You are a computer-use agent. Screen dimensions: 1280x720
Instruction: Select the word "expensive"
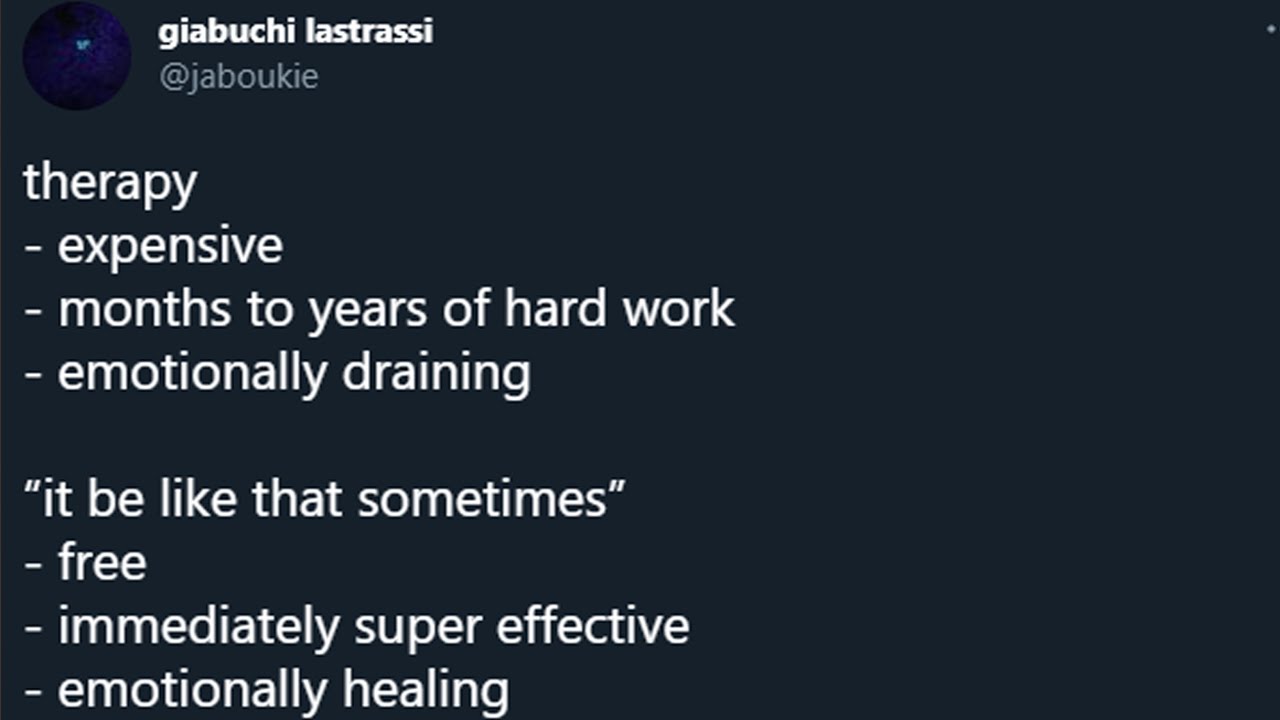[x=170, y=247]
